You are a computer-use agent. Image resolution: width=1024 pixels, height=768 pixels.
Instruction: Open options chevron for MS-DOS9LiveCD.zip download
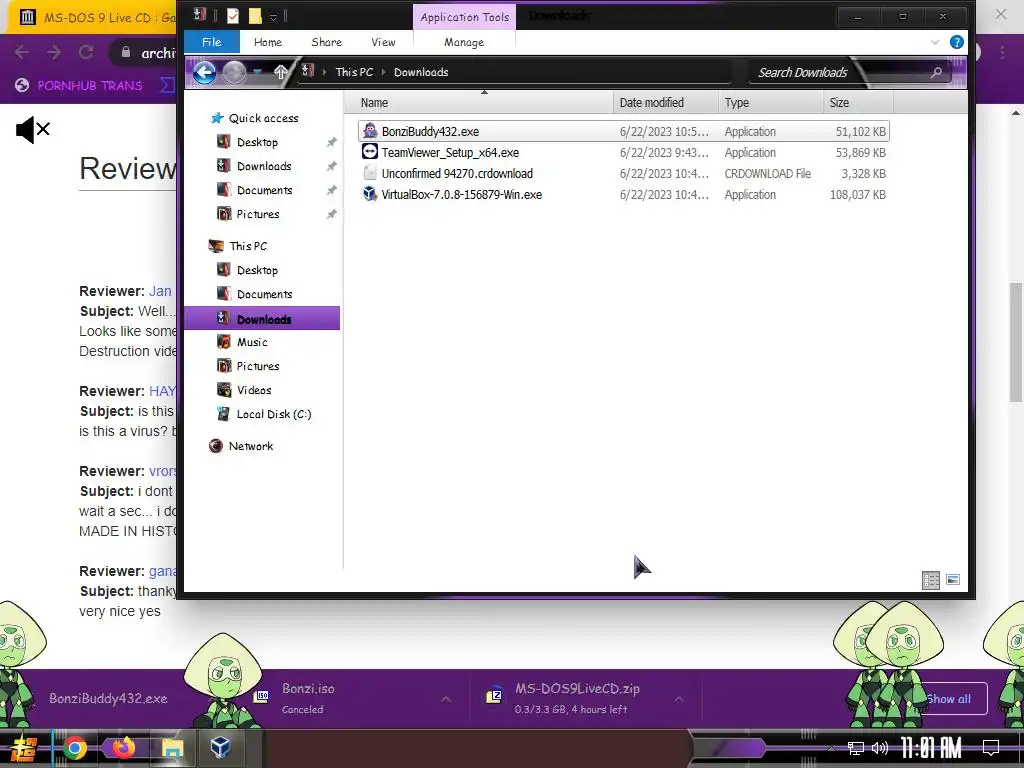click(x=679, y=699)
